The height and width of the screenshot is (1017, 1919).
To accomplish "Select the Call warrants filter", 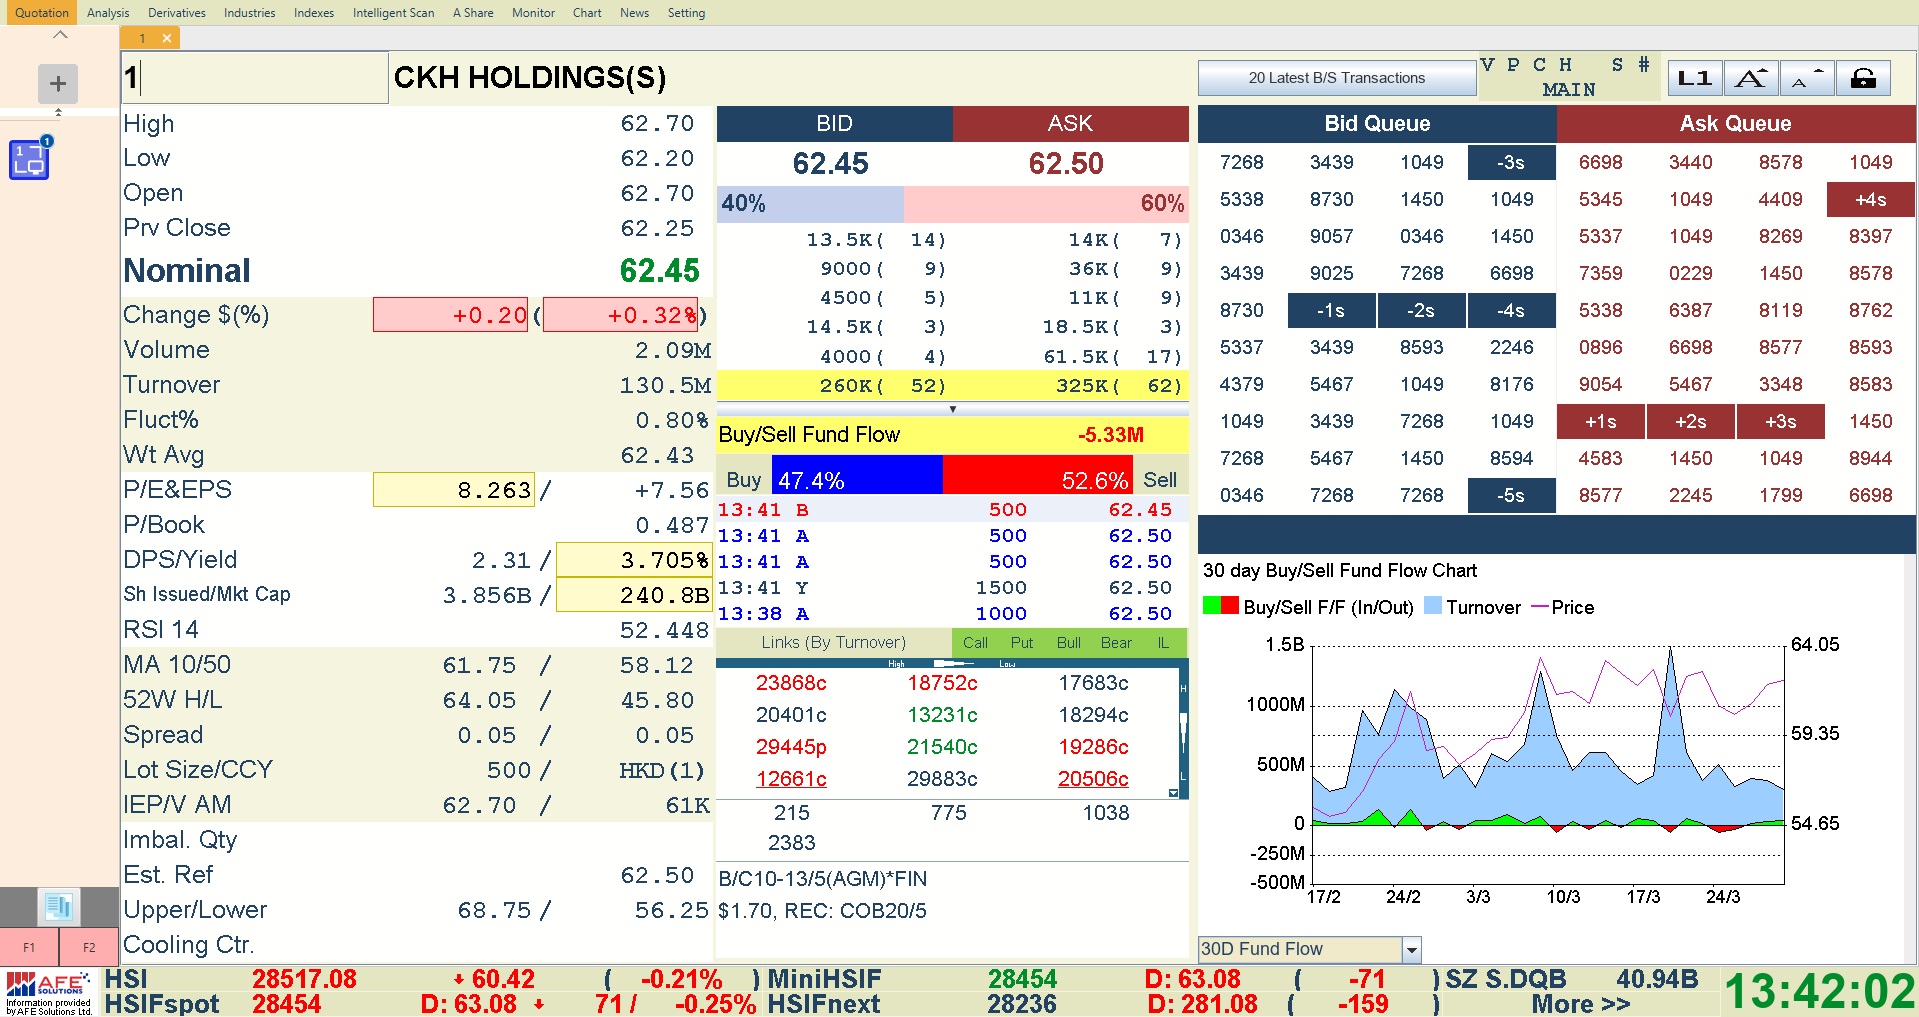I will coord(975,643).
